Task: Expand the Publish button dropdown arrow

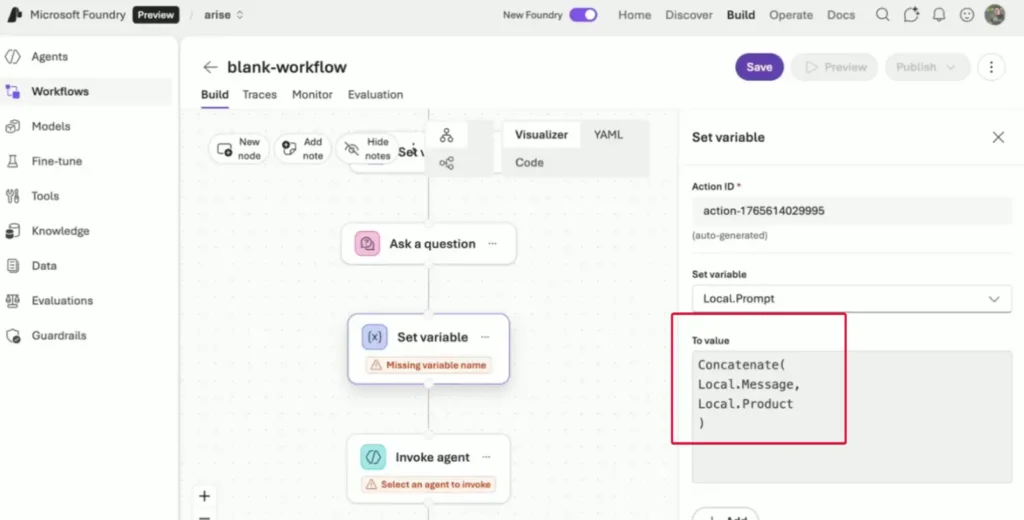Action: point(951,67)
